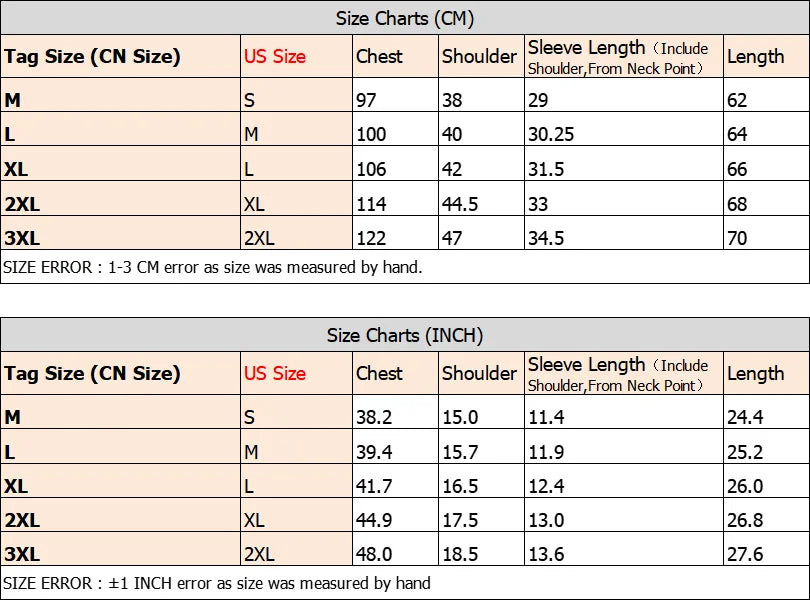This screenshot has height=600, width=810.
Task: Select the length value 66 cell
Action: pyautogui.click(x=737, y=169)
